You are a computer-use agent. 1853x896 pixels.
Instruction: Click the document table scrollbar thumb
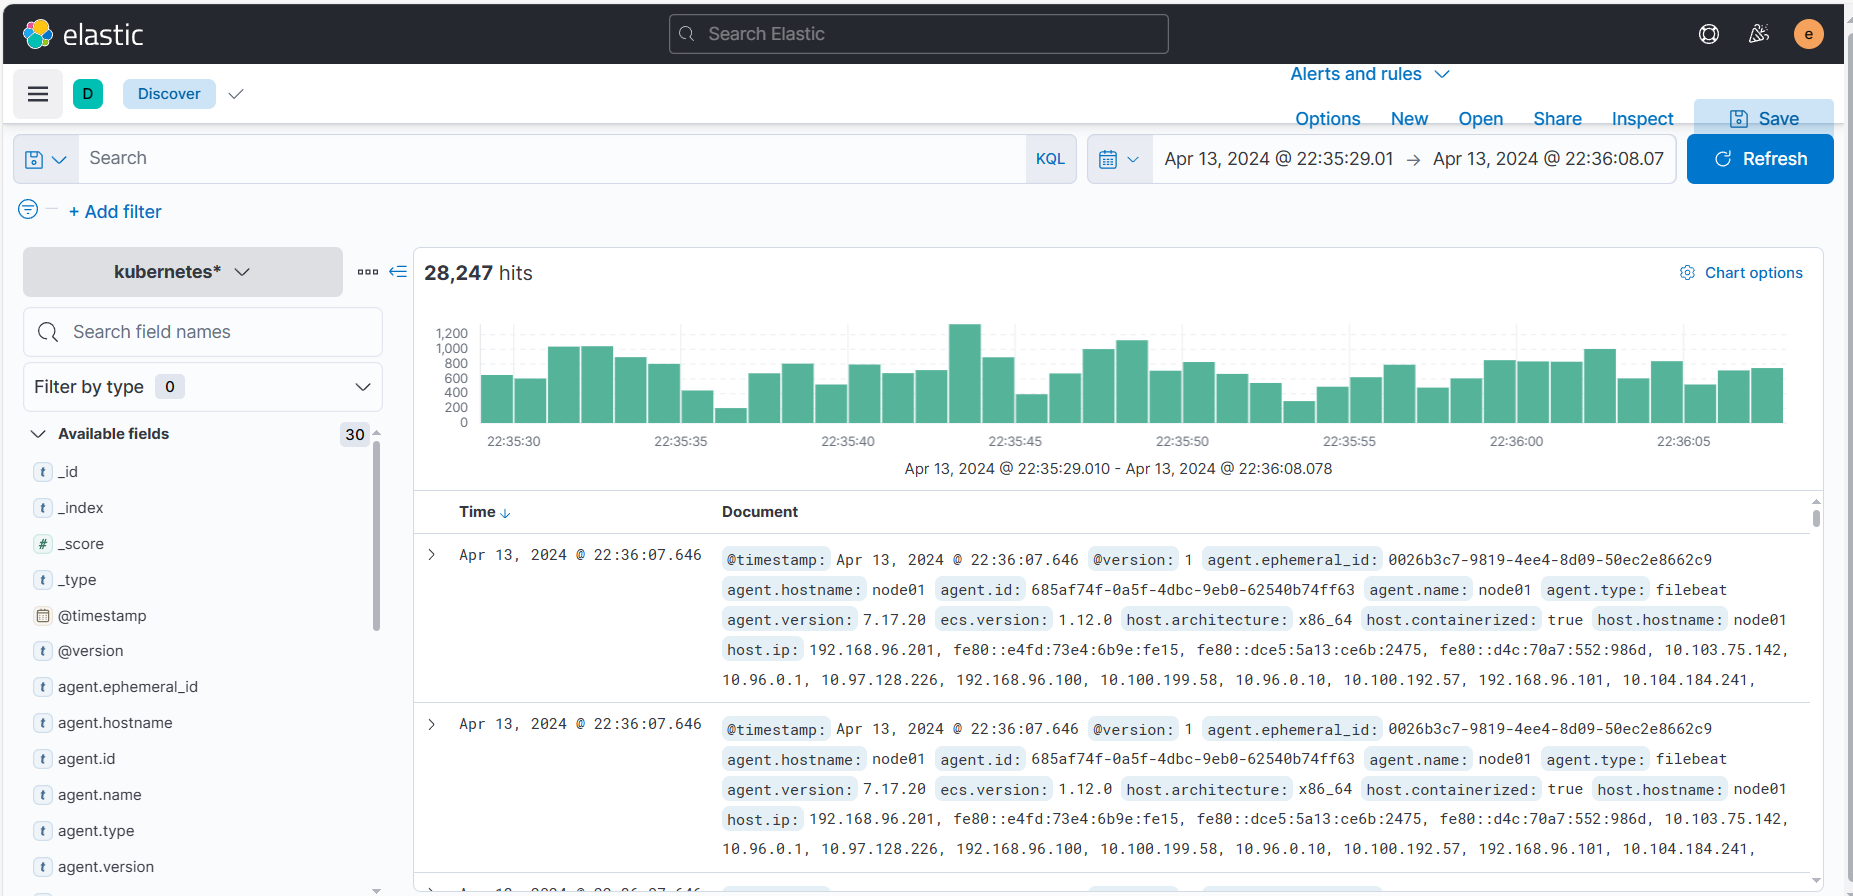coord(1816,517)
